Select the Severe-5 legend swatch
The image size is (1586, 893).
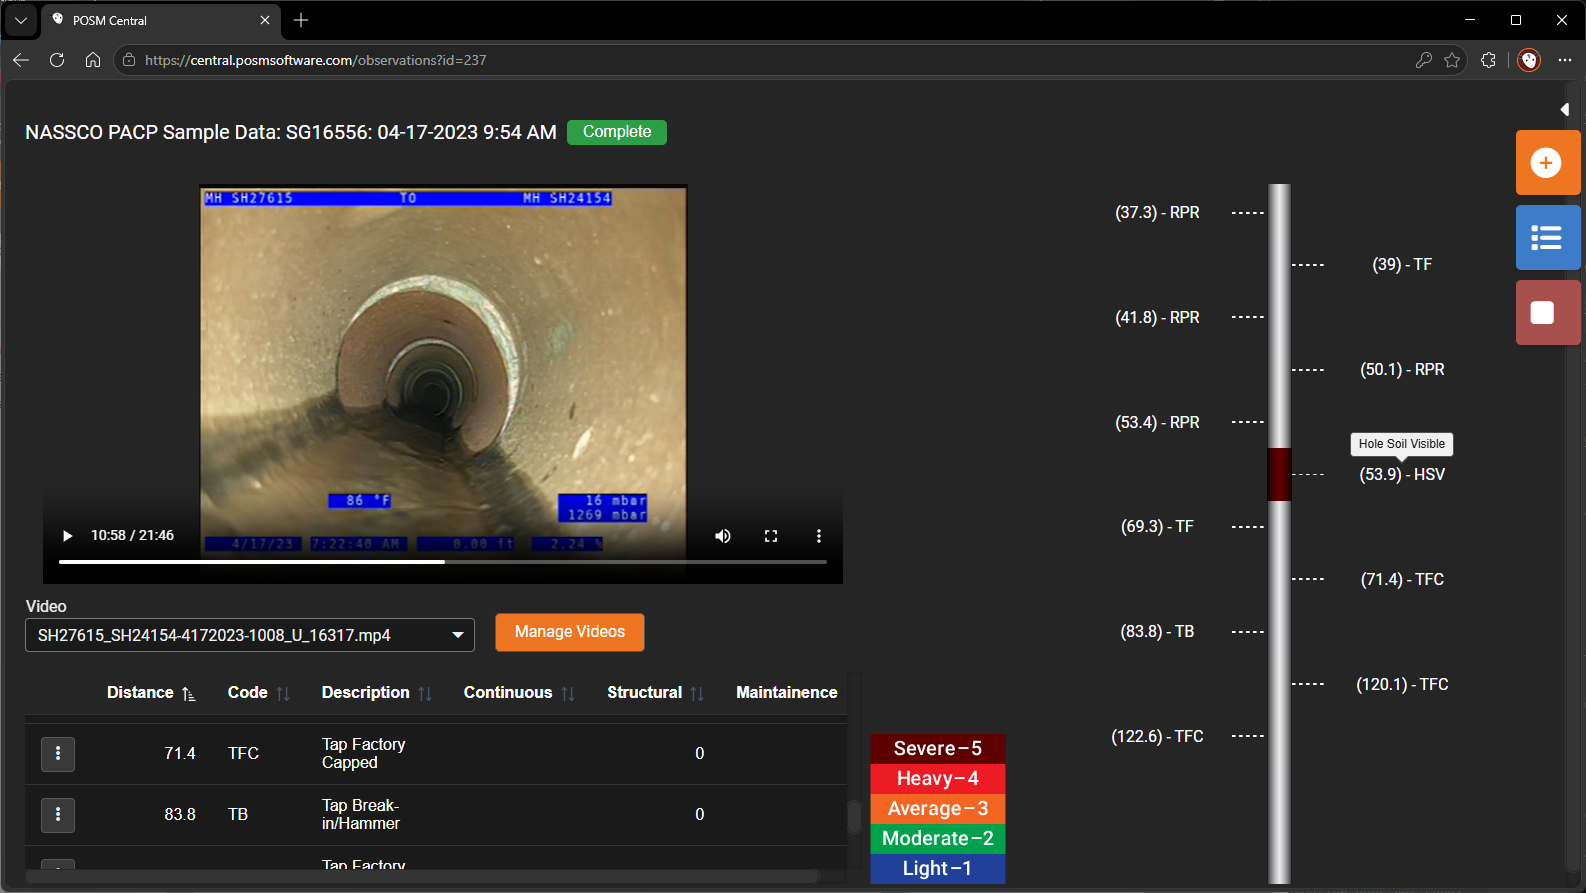pos(938,749)
